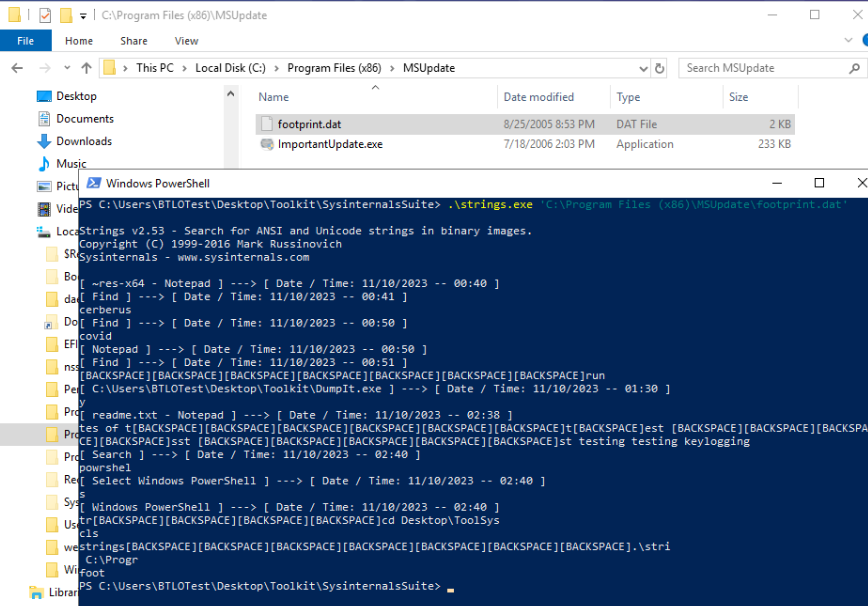Expand the chevron after Local Disk (C:) breadcrumb
The width and height of the screenshot is (868, 606).
pyautogui.click(x=276, y=68)
